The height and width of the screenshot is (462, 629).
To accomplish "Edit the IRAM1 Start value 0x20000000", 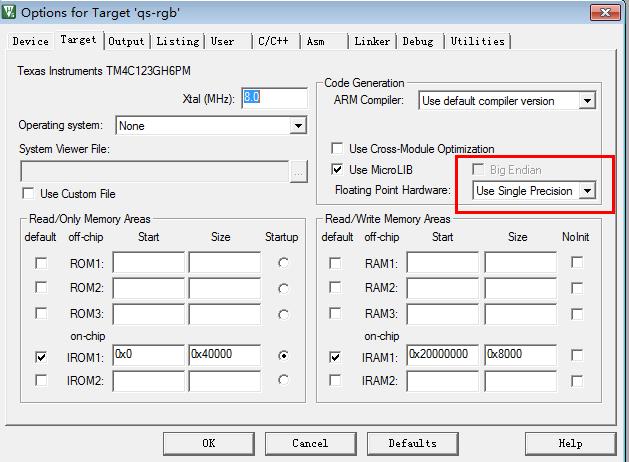I will (x=442, y=355).
